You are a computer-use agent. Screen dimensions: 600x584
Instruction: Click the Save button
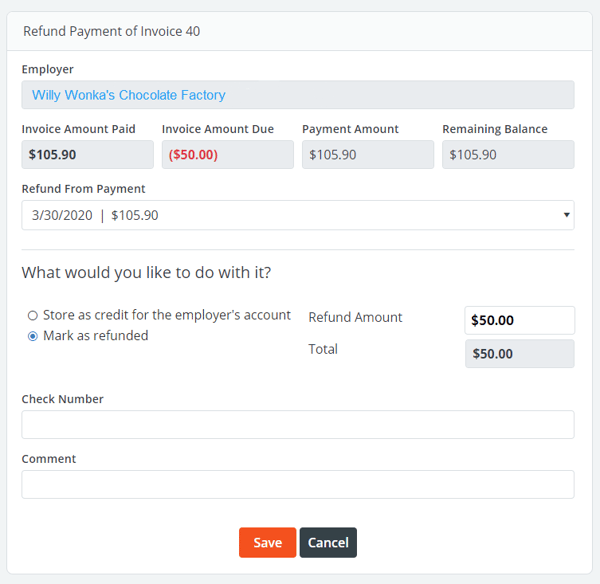pos(267,542)
